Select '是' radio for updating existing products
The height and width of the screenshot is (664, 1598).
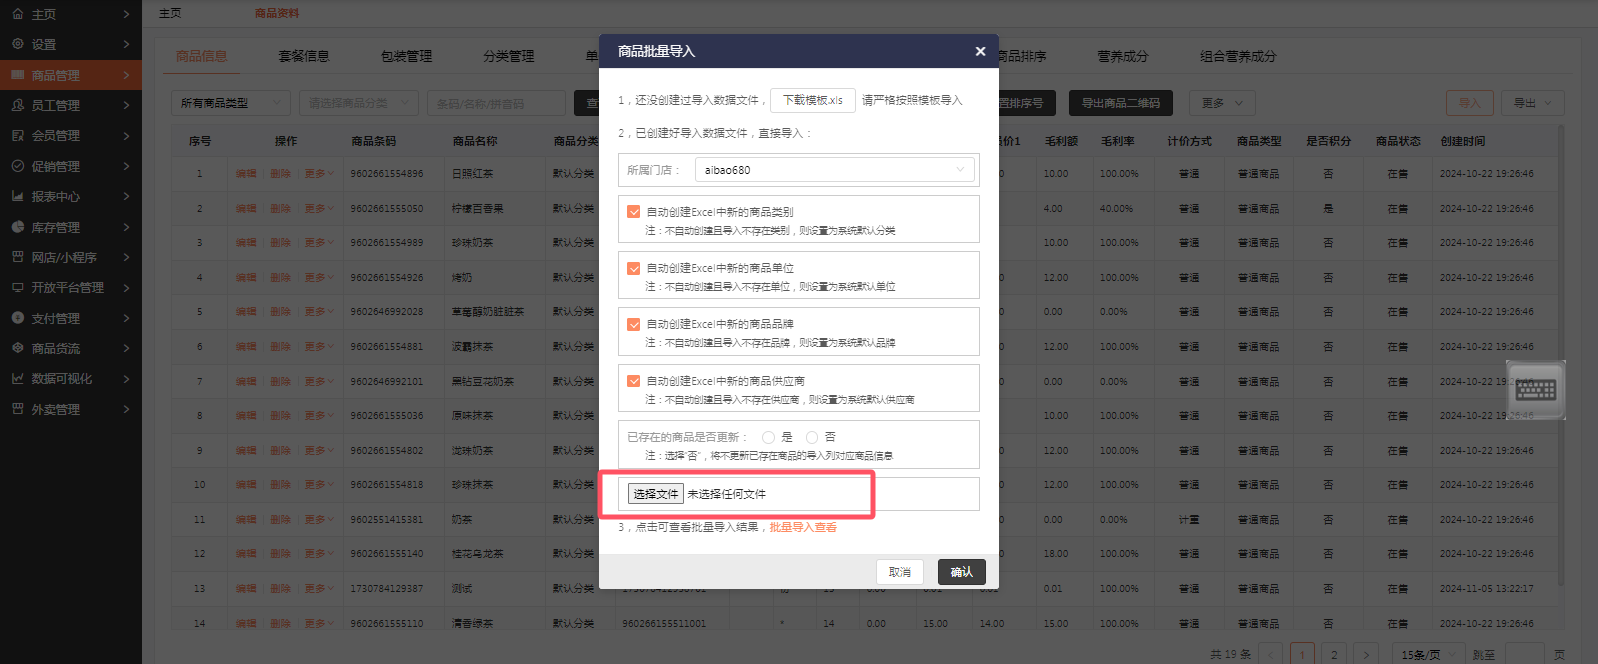coord(768,437)
